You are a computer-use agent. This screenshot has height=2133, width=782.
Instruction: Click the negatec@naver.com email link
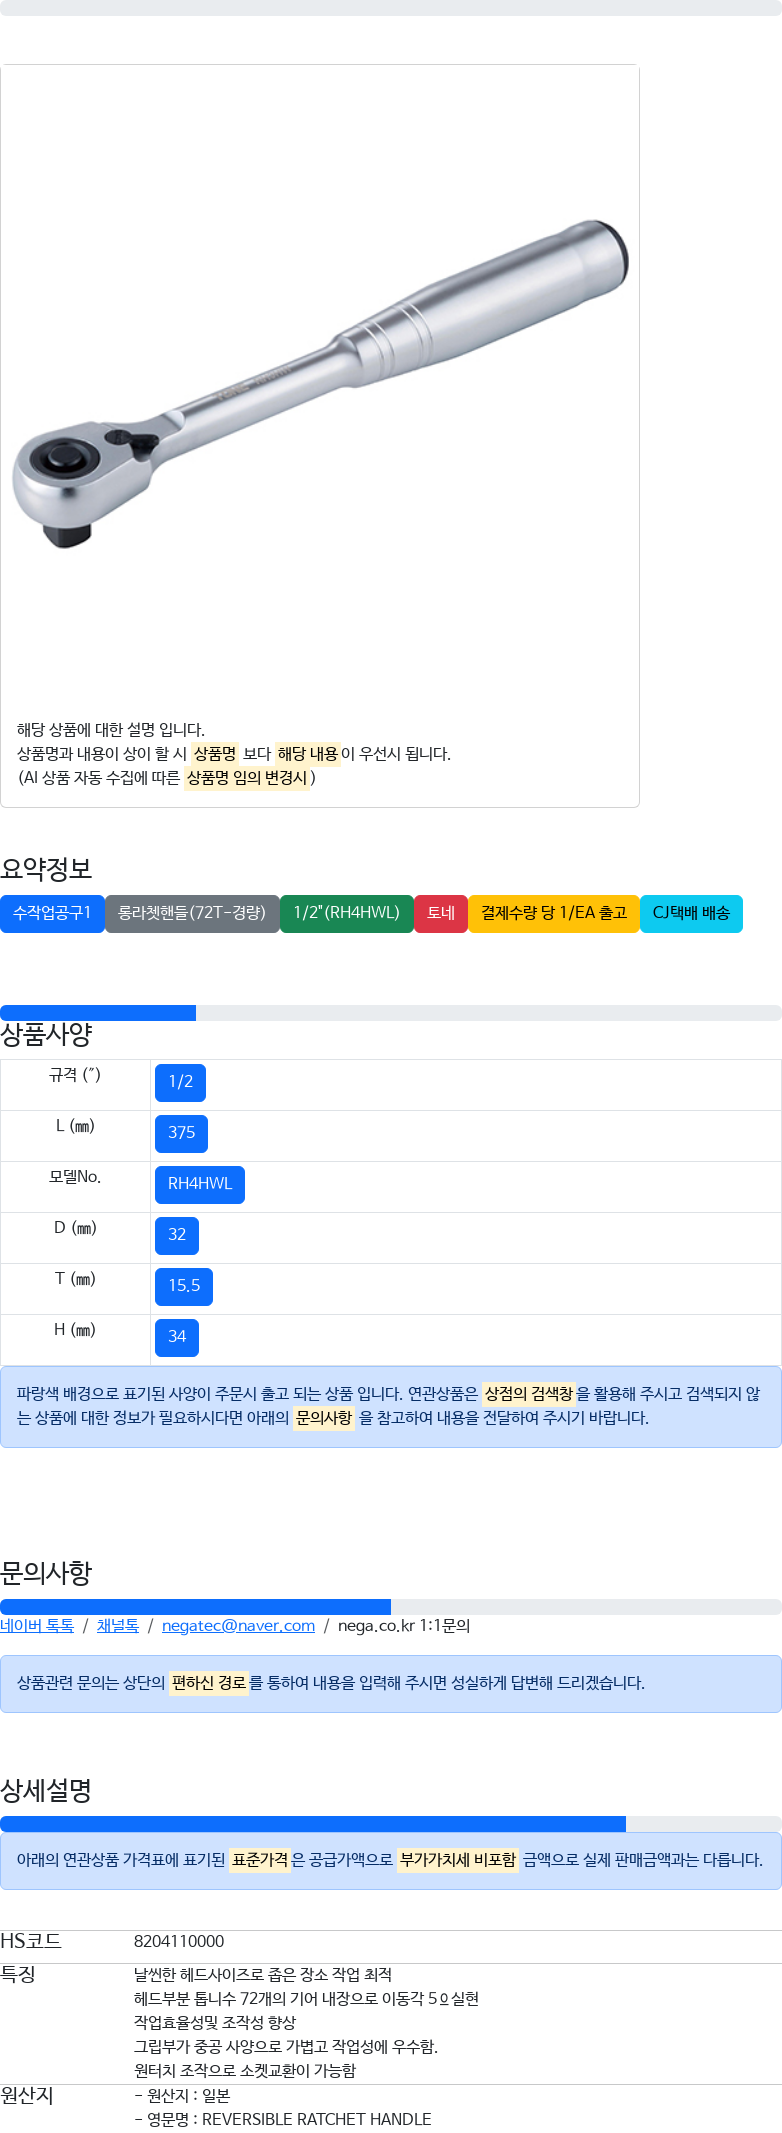click(x=238, y=1626)
